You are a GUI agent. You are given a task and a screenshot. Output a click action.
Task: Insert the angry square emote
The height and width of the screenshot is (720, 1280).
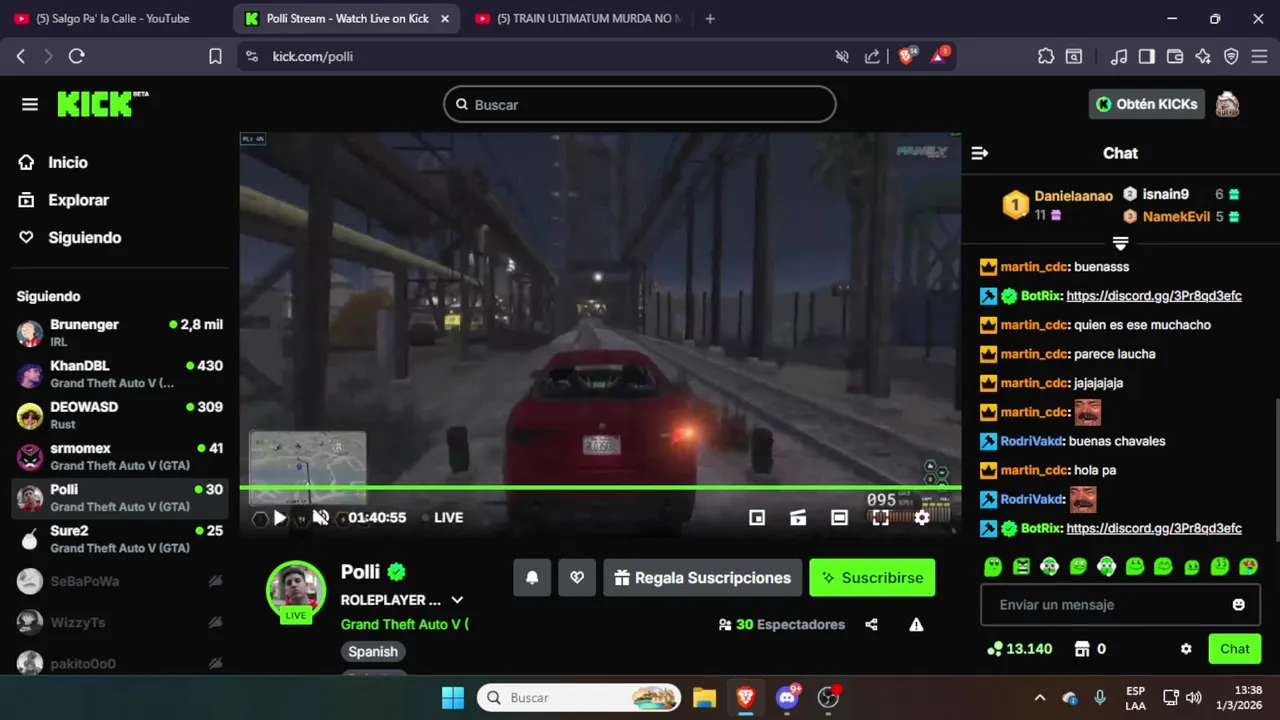[1021, 566]
